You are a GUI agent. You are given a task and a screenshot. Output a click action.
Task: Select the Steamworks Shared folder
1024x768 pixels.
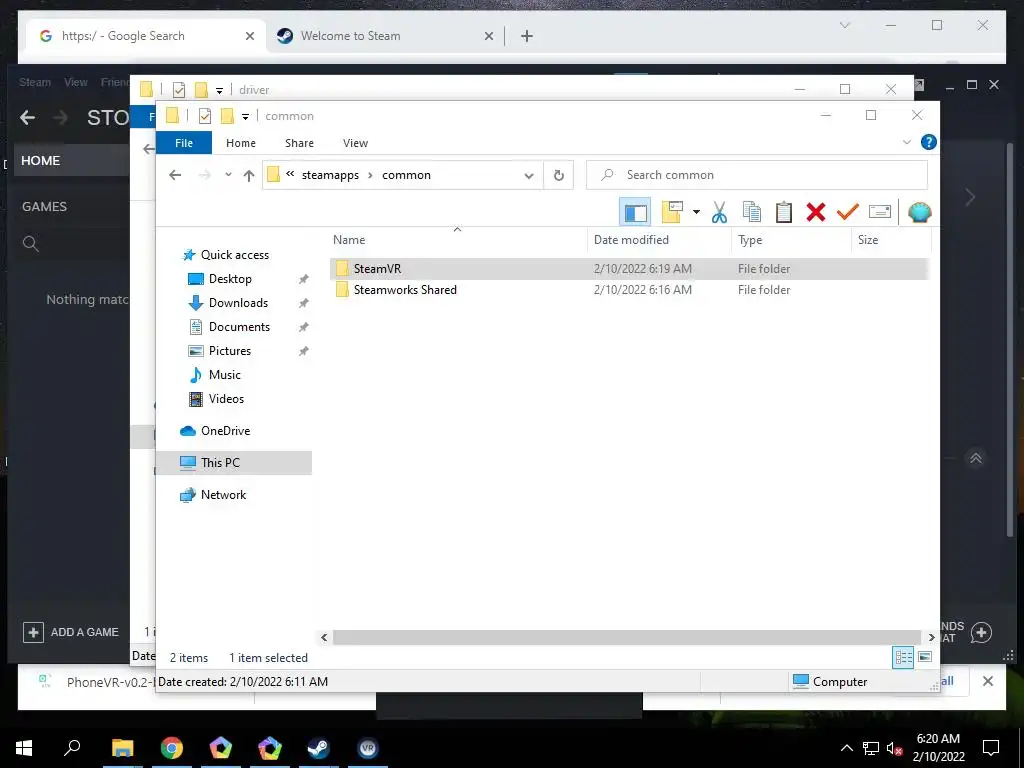tap(405, 290)
